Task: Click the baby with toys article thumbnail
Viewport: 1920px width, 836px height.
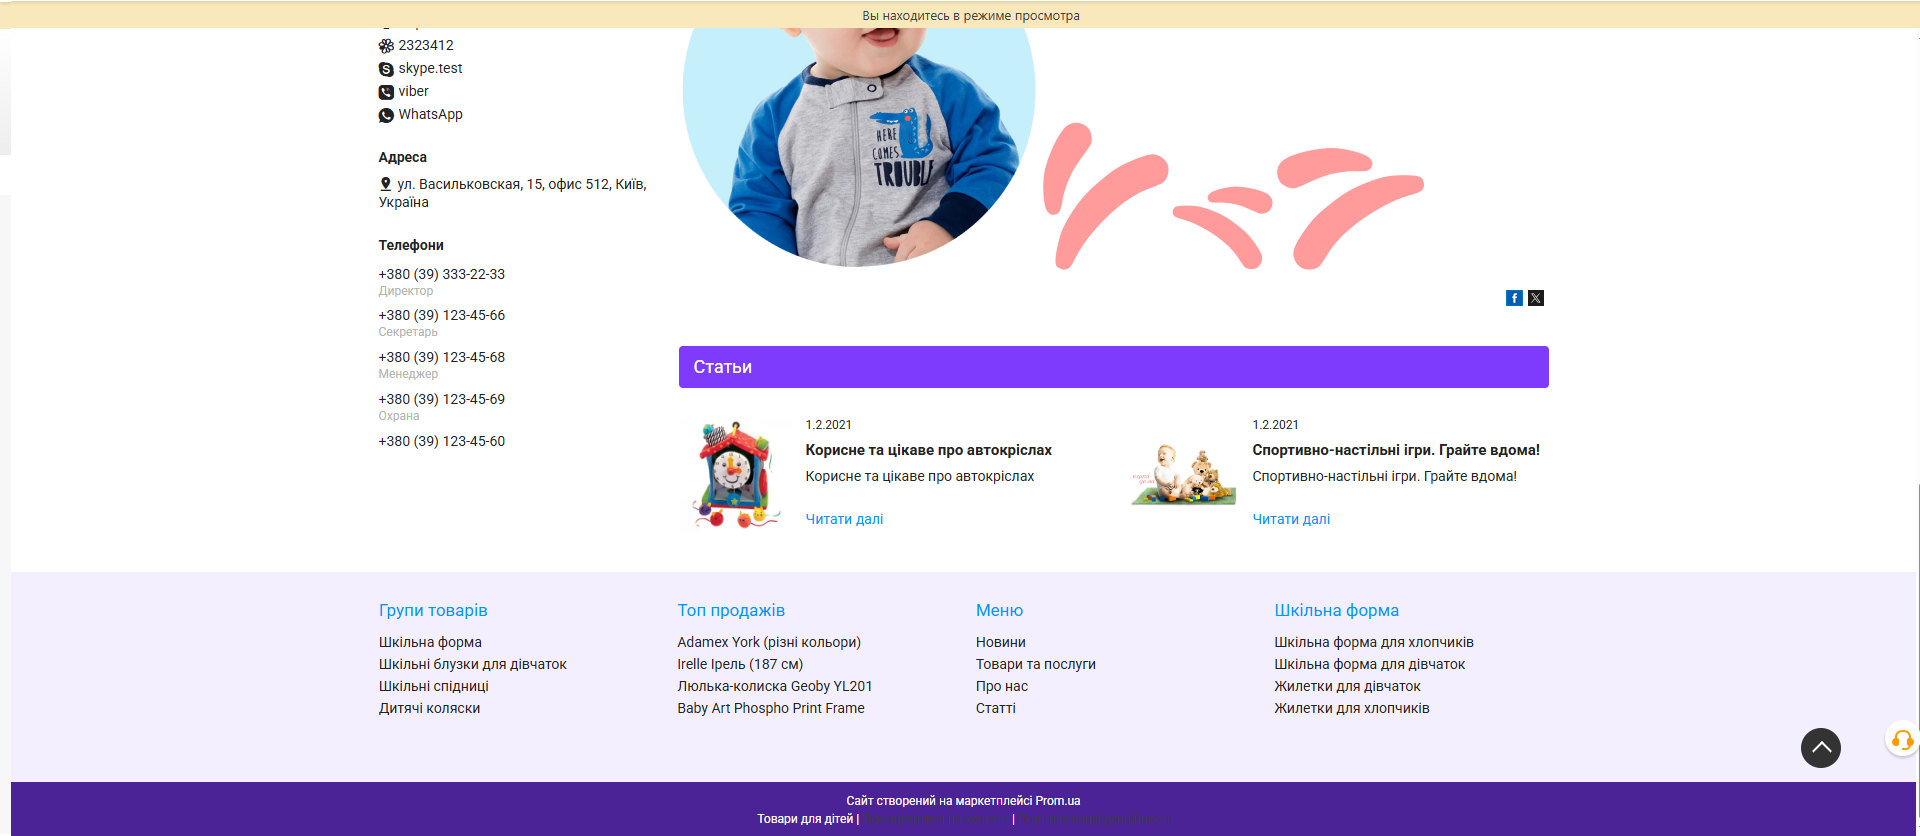Action: pyautogui.click(x=1183, y=474)
